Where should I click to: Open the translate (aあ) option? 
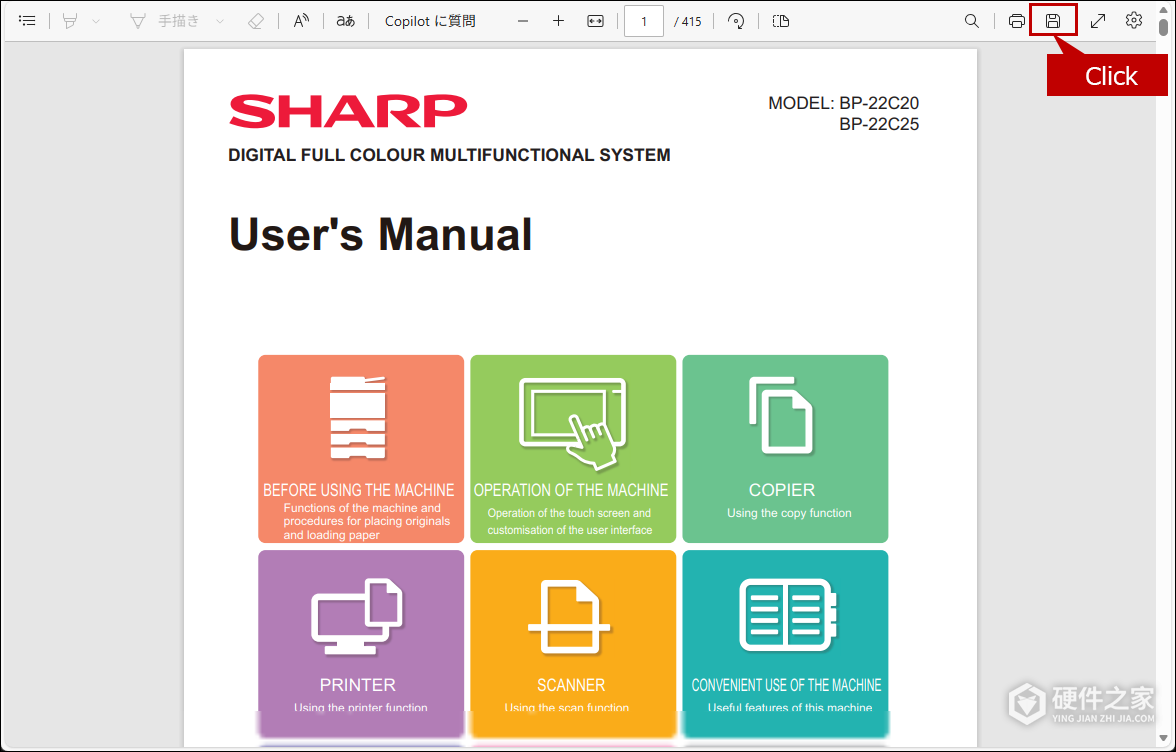pos(346,21)
